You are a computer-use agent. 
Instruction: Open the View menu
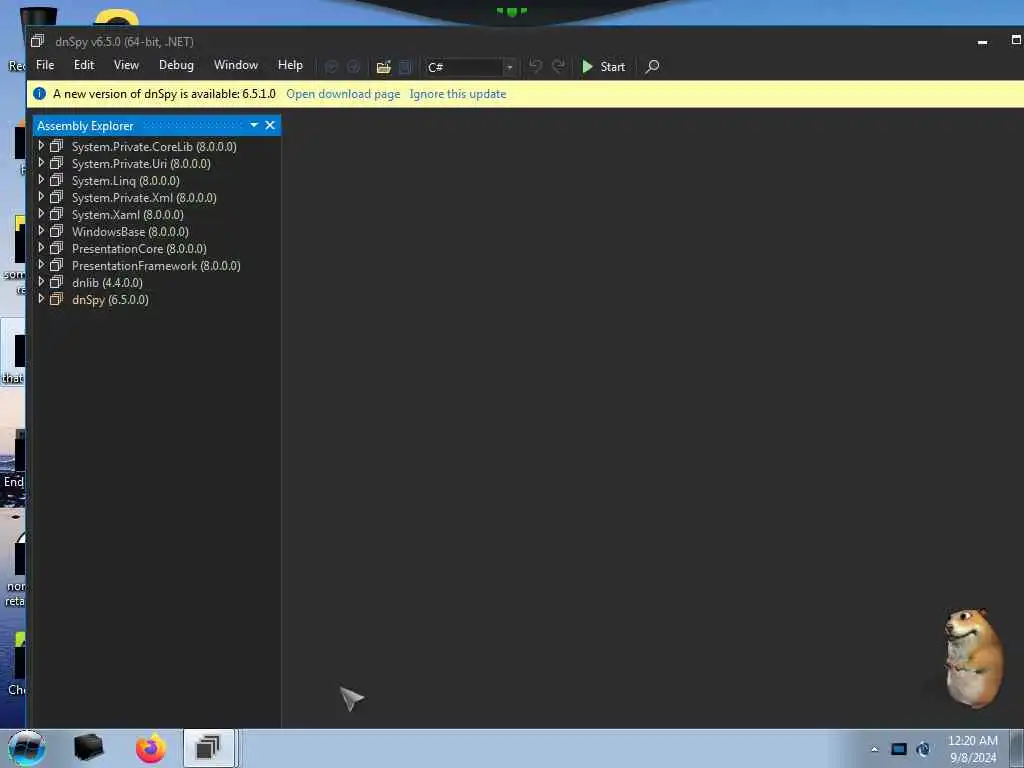[126, 65]
